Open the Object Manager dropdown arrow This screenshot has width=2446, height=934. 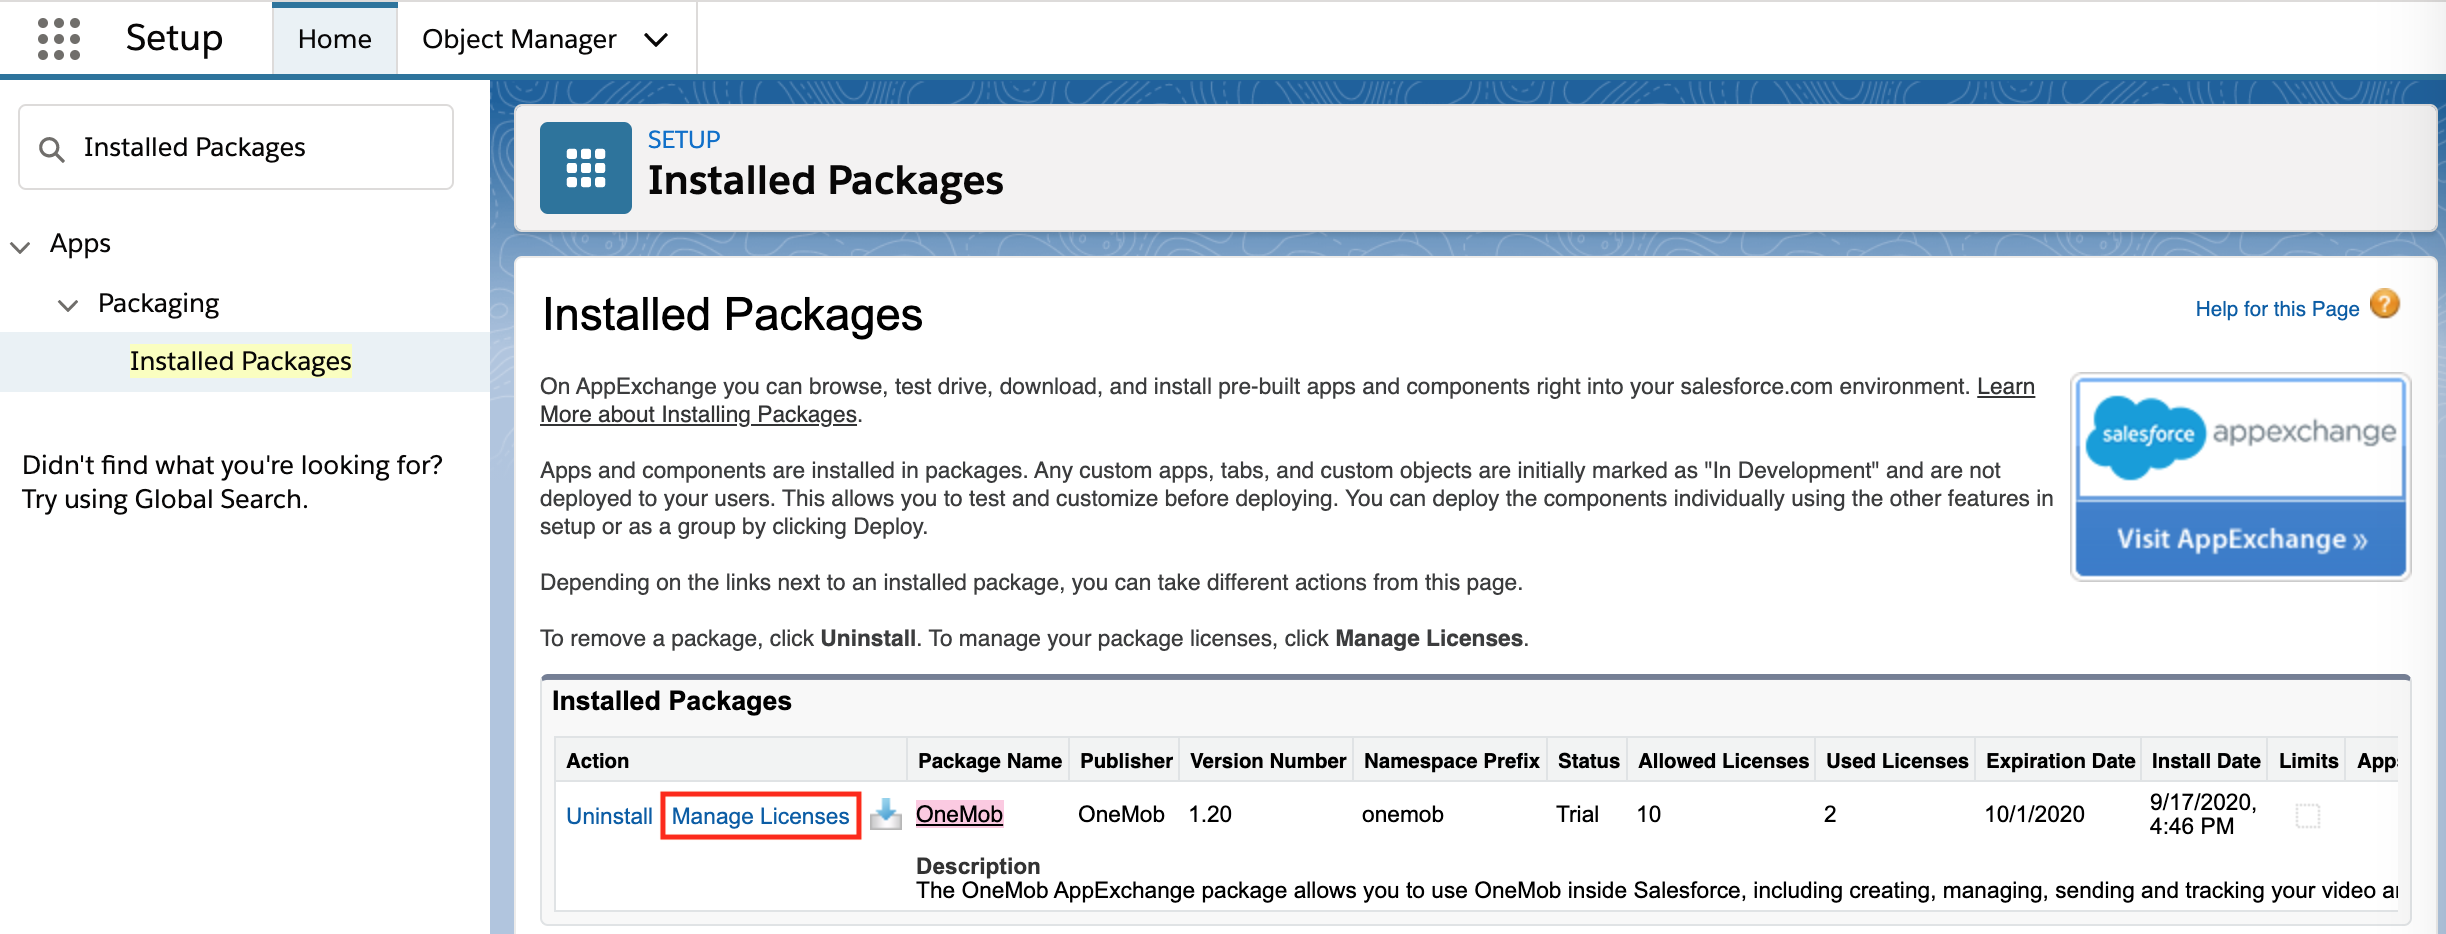click(656, 40)
